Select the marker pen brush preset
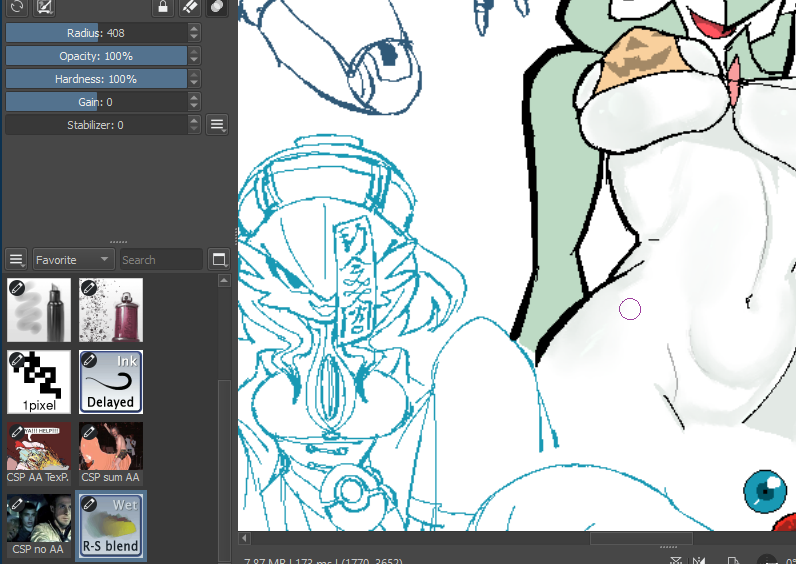 click(x=39, y=310)
